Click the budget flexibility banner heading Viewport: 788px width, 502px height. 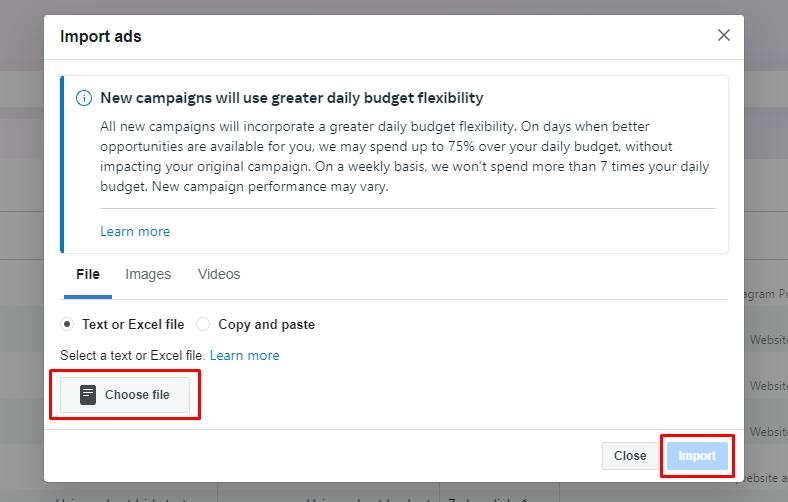coord(291,98)
